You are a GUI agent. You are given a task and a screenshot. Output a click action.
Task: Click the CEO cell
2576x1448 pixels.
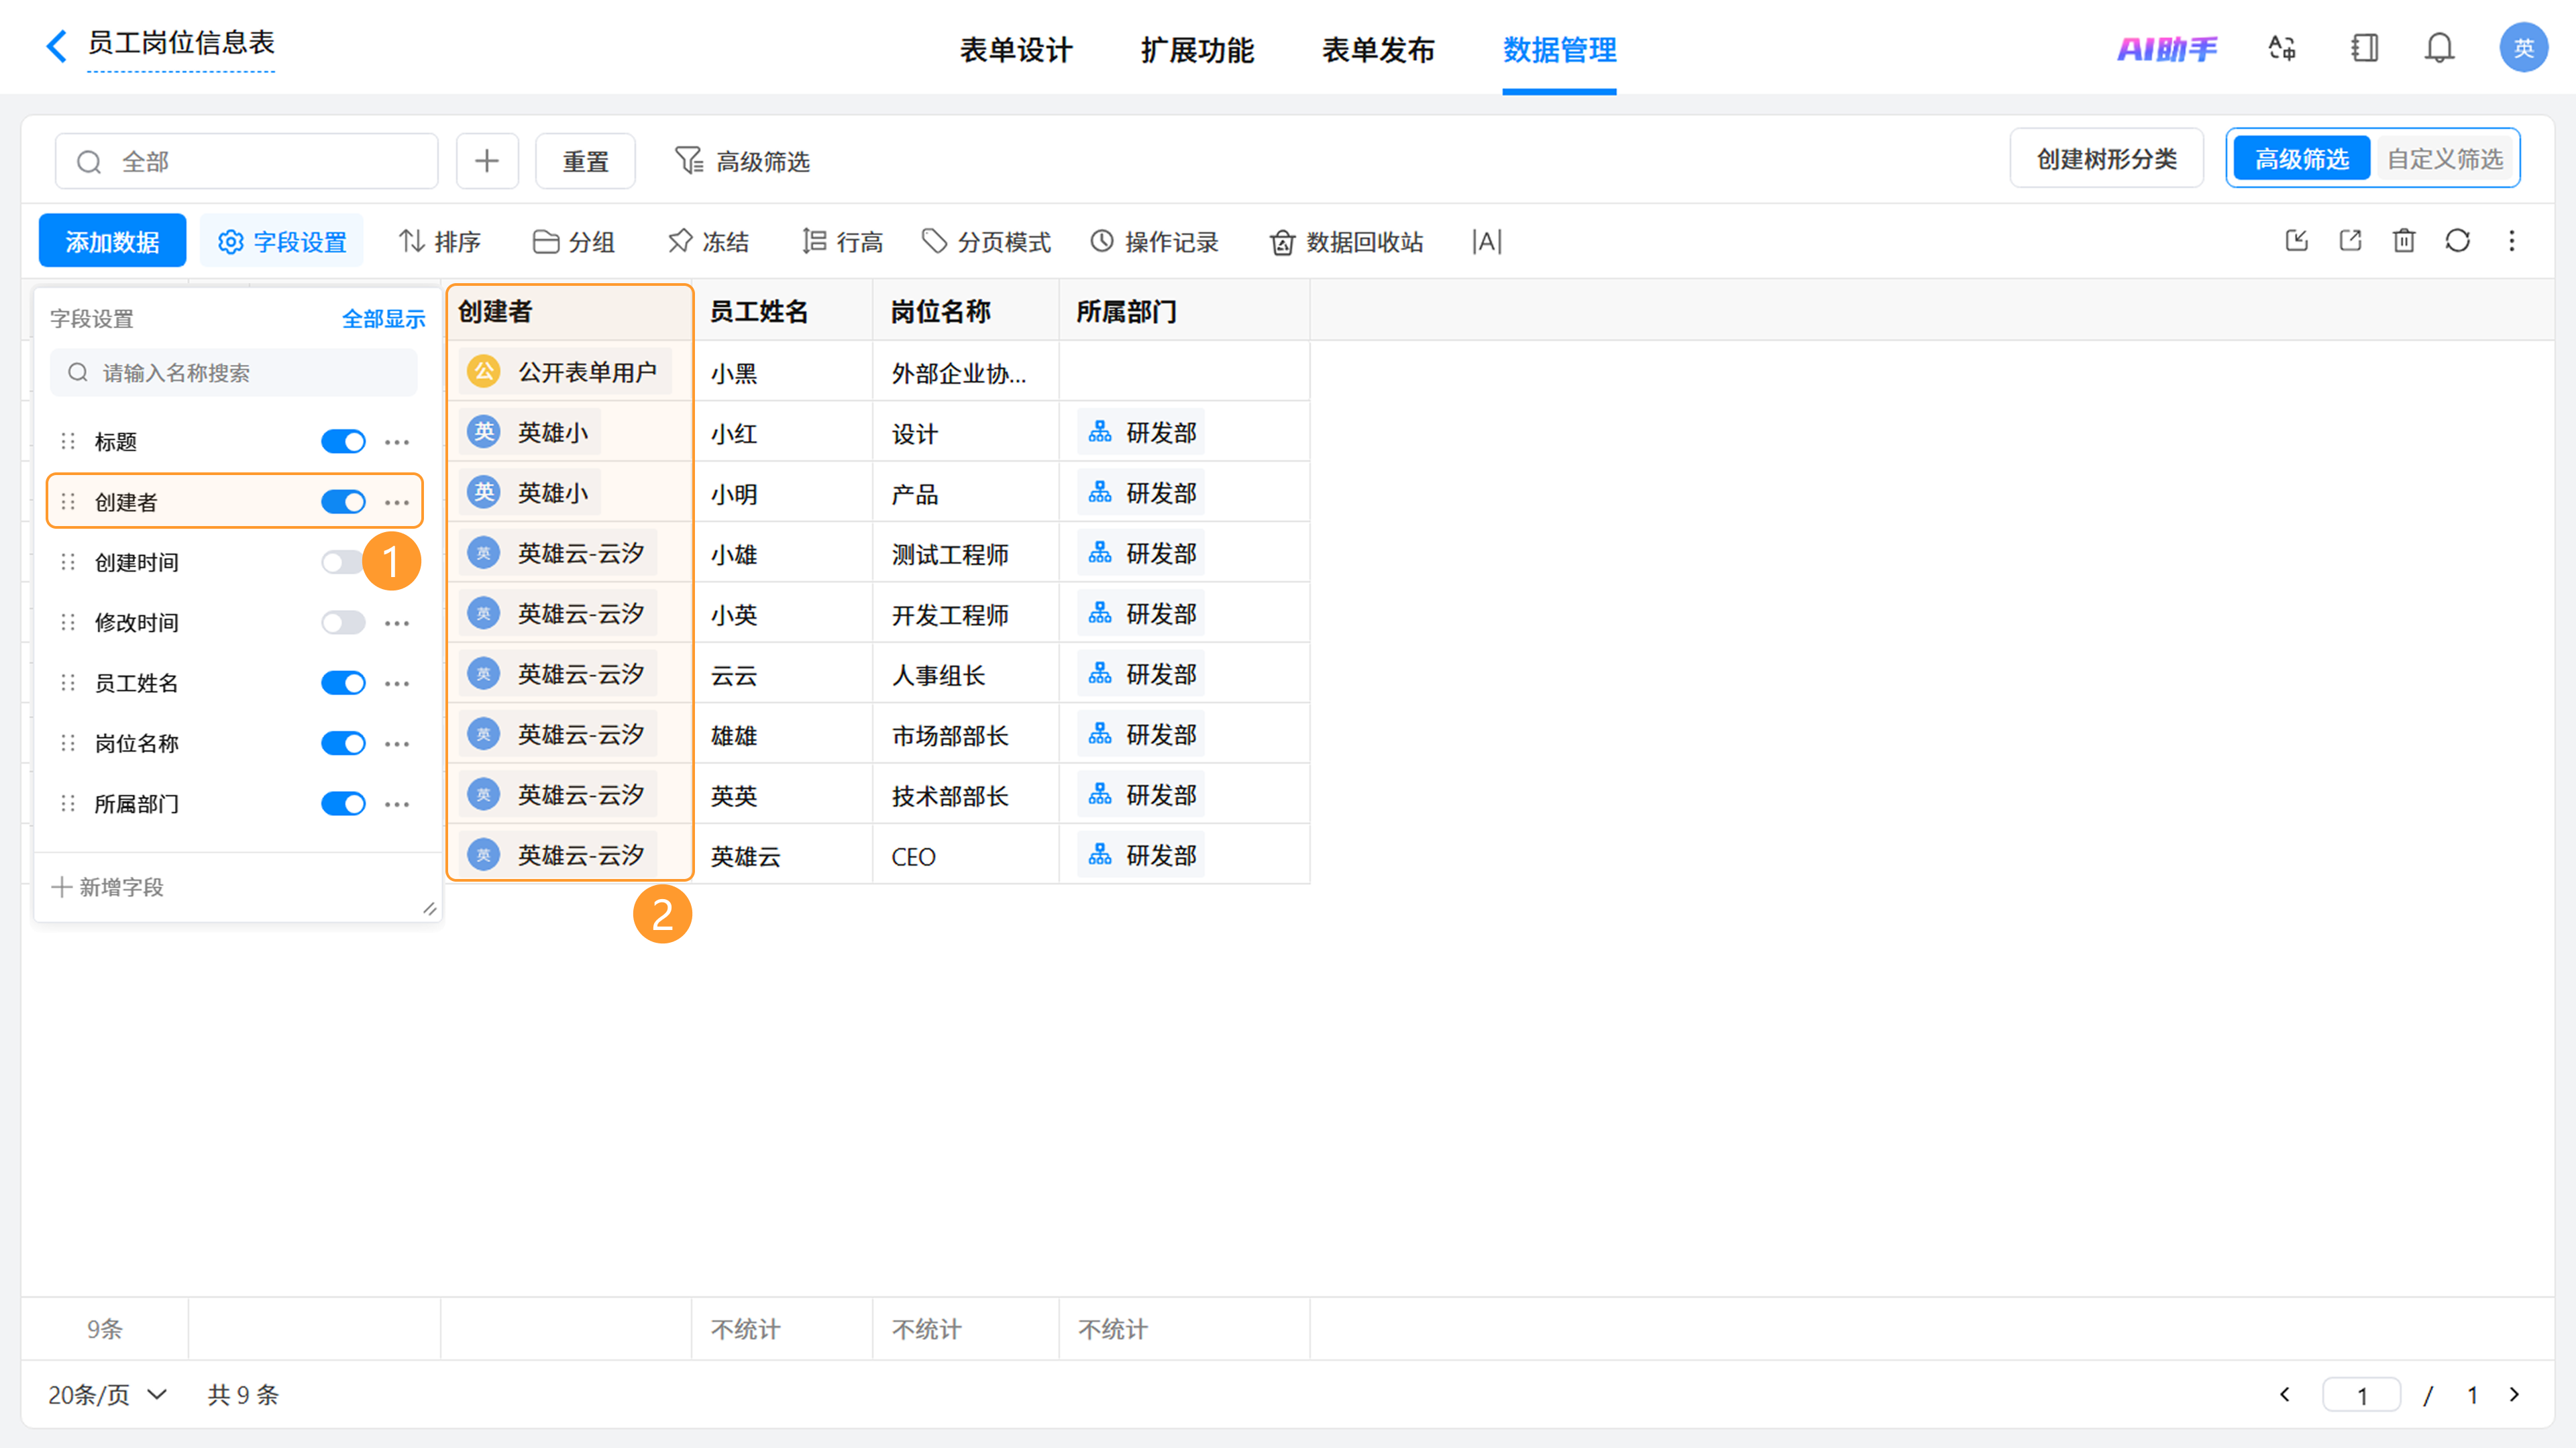click(965, 856)
